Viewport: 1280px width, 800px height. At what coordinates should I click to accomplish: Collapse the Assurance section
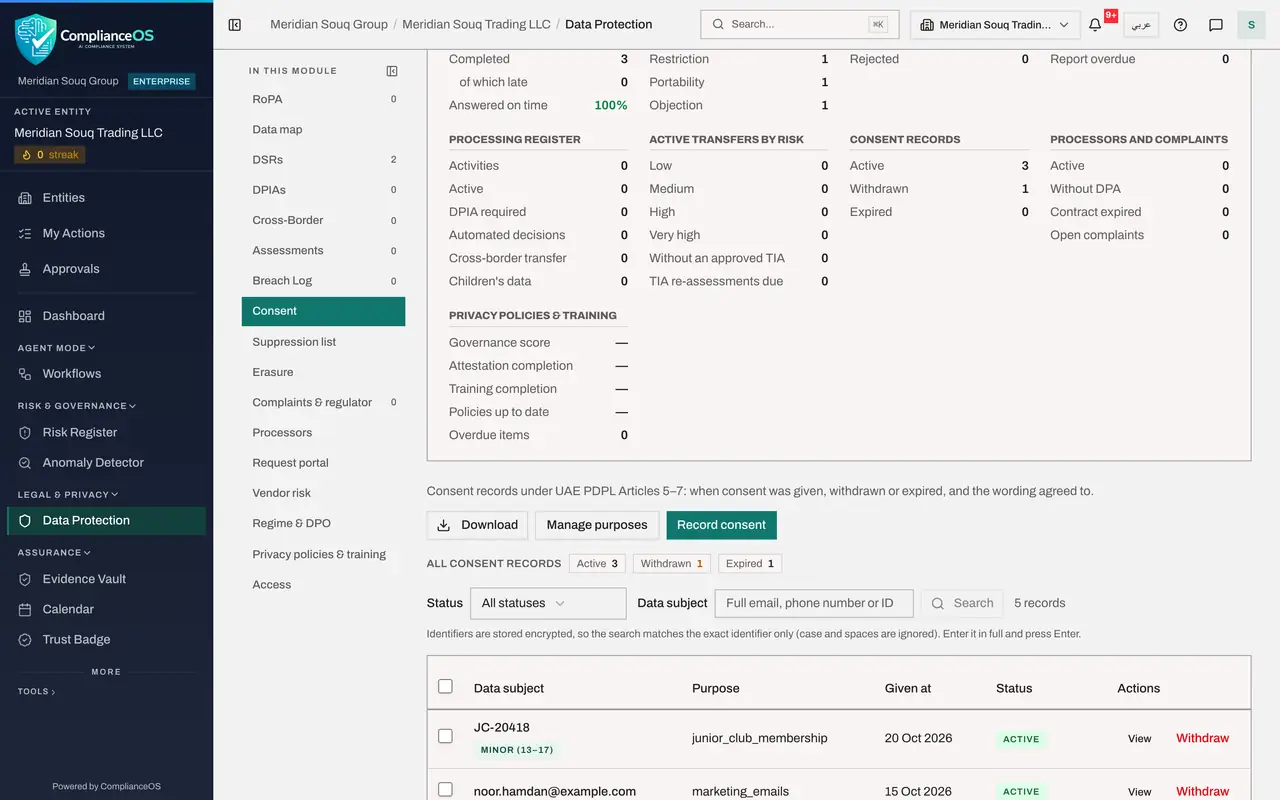click(x=54, y=552)
